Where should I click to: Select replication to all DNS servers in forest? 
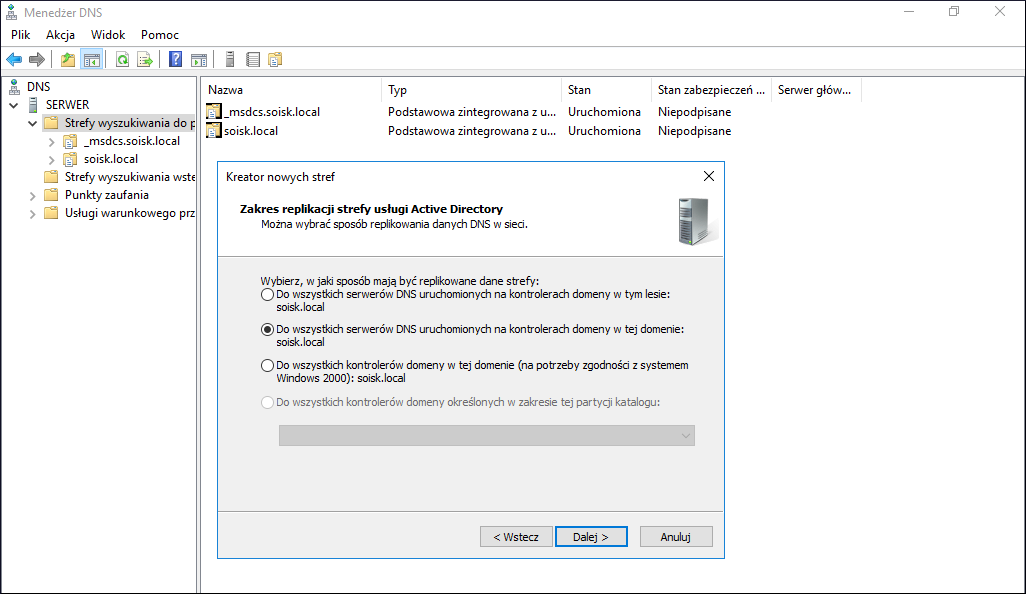267,295
